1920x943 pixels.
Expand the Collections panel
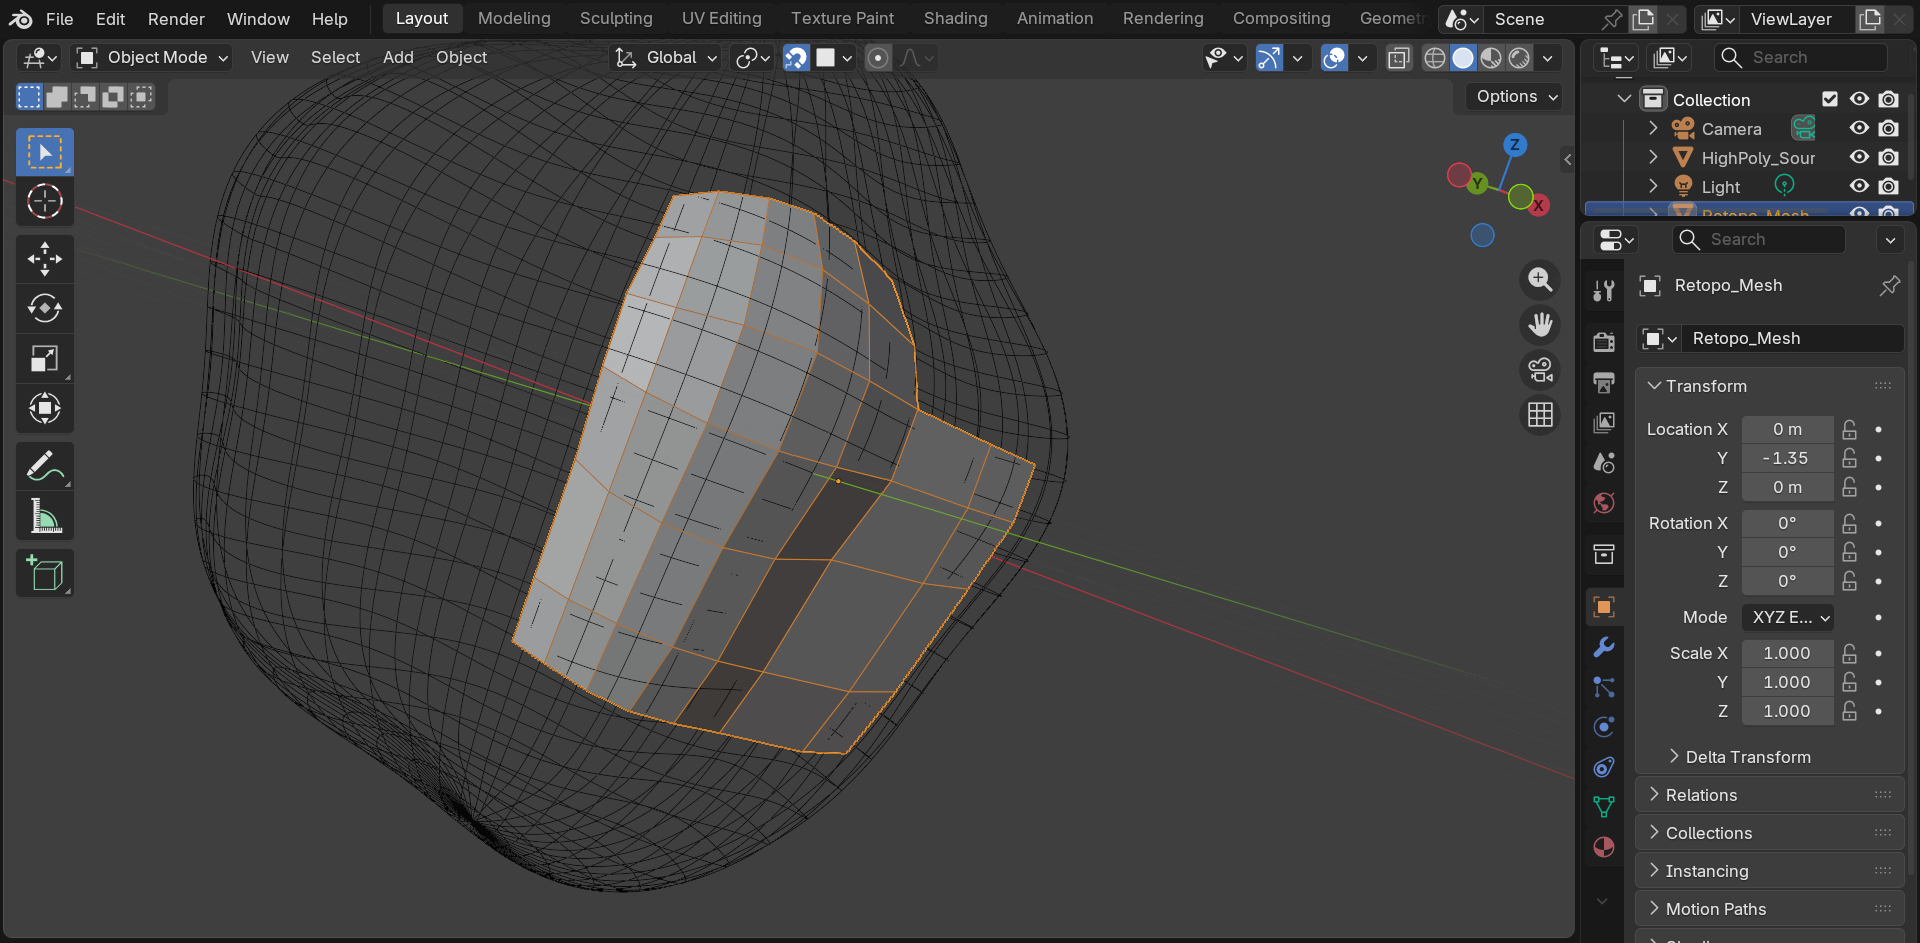(x=1769, y=833)
